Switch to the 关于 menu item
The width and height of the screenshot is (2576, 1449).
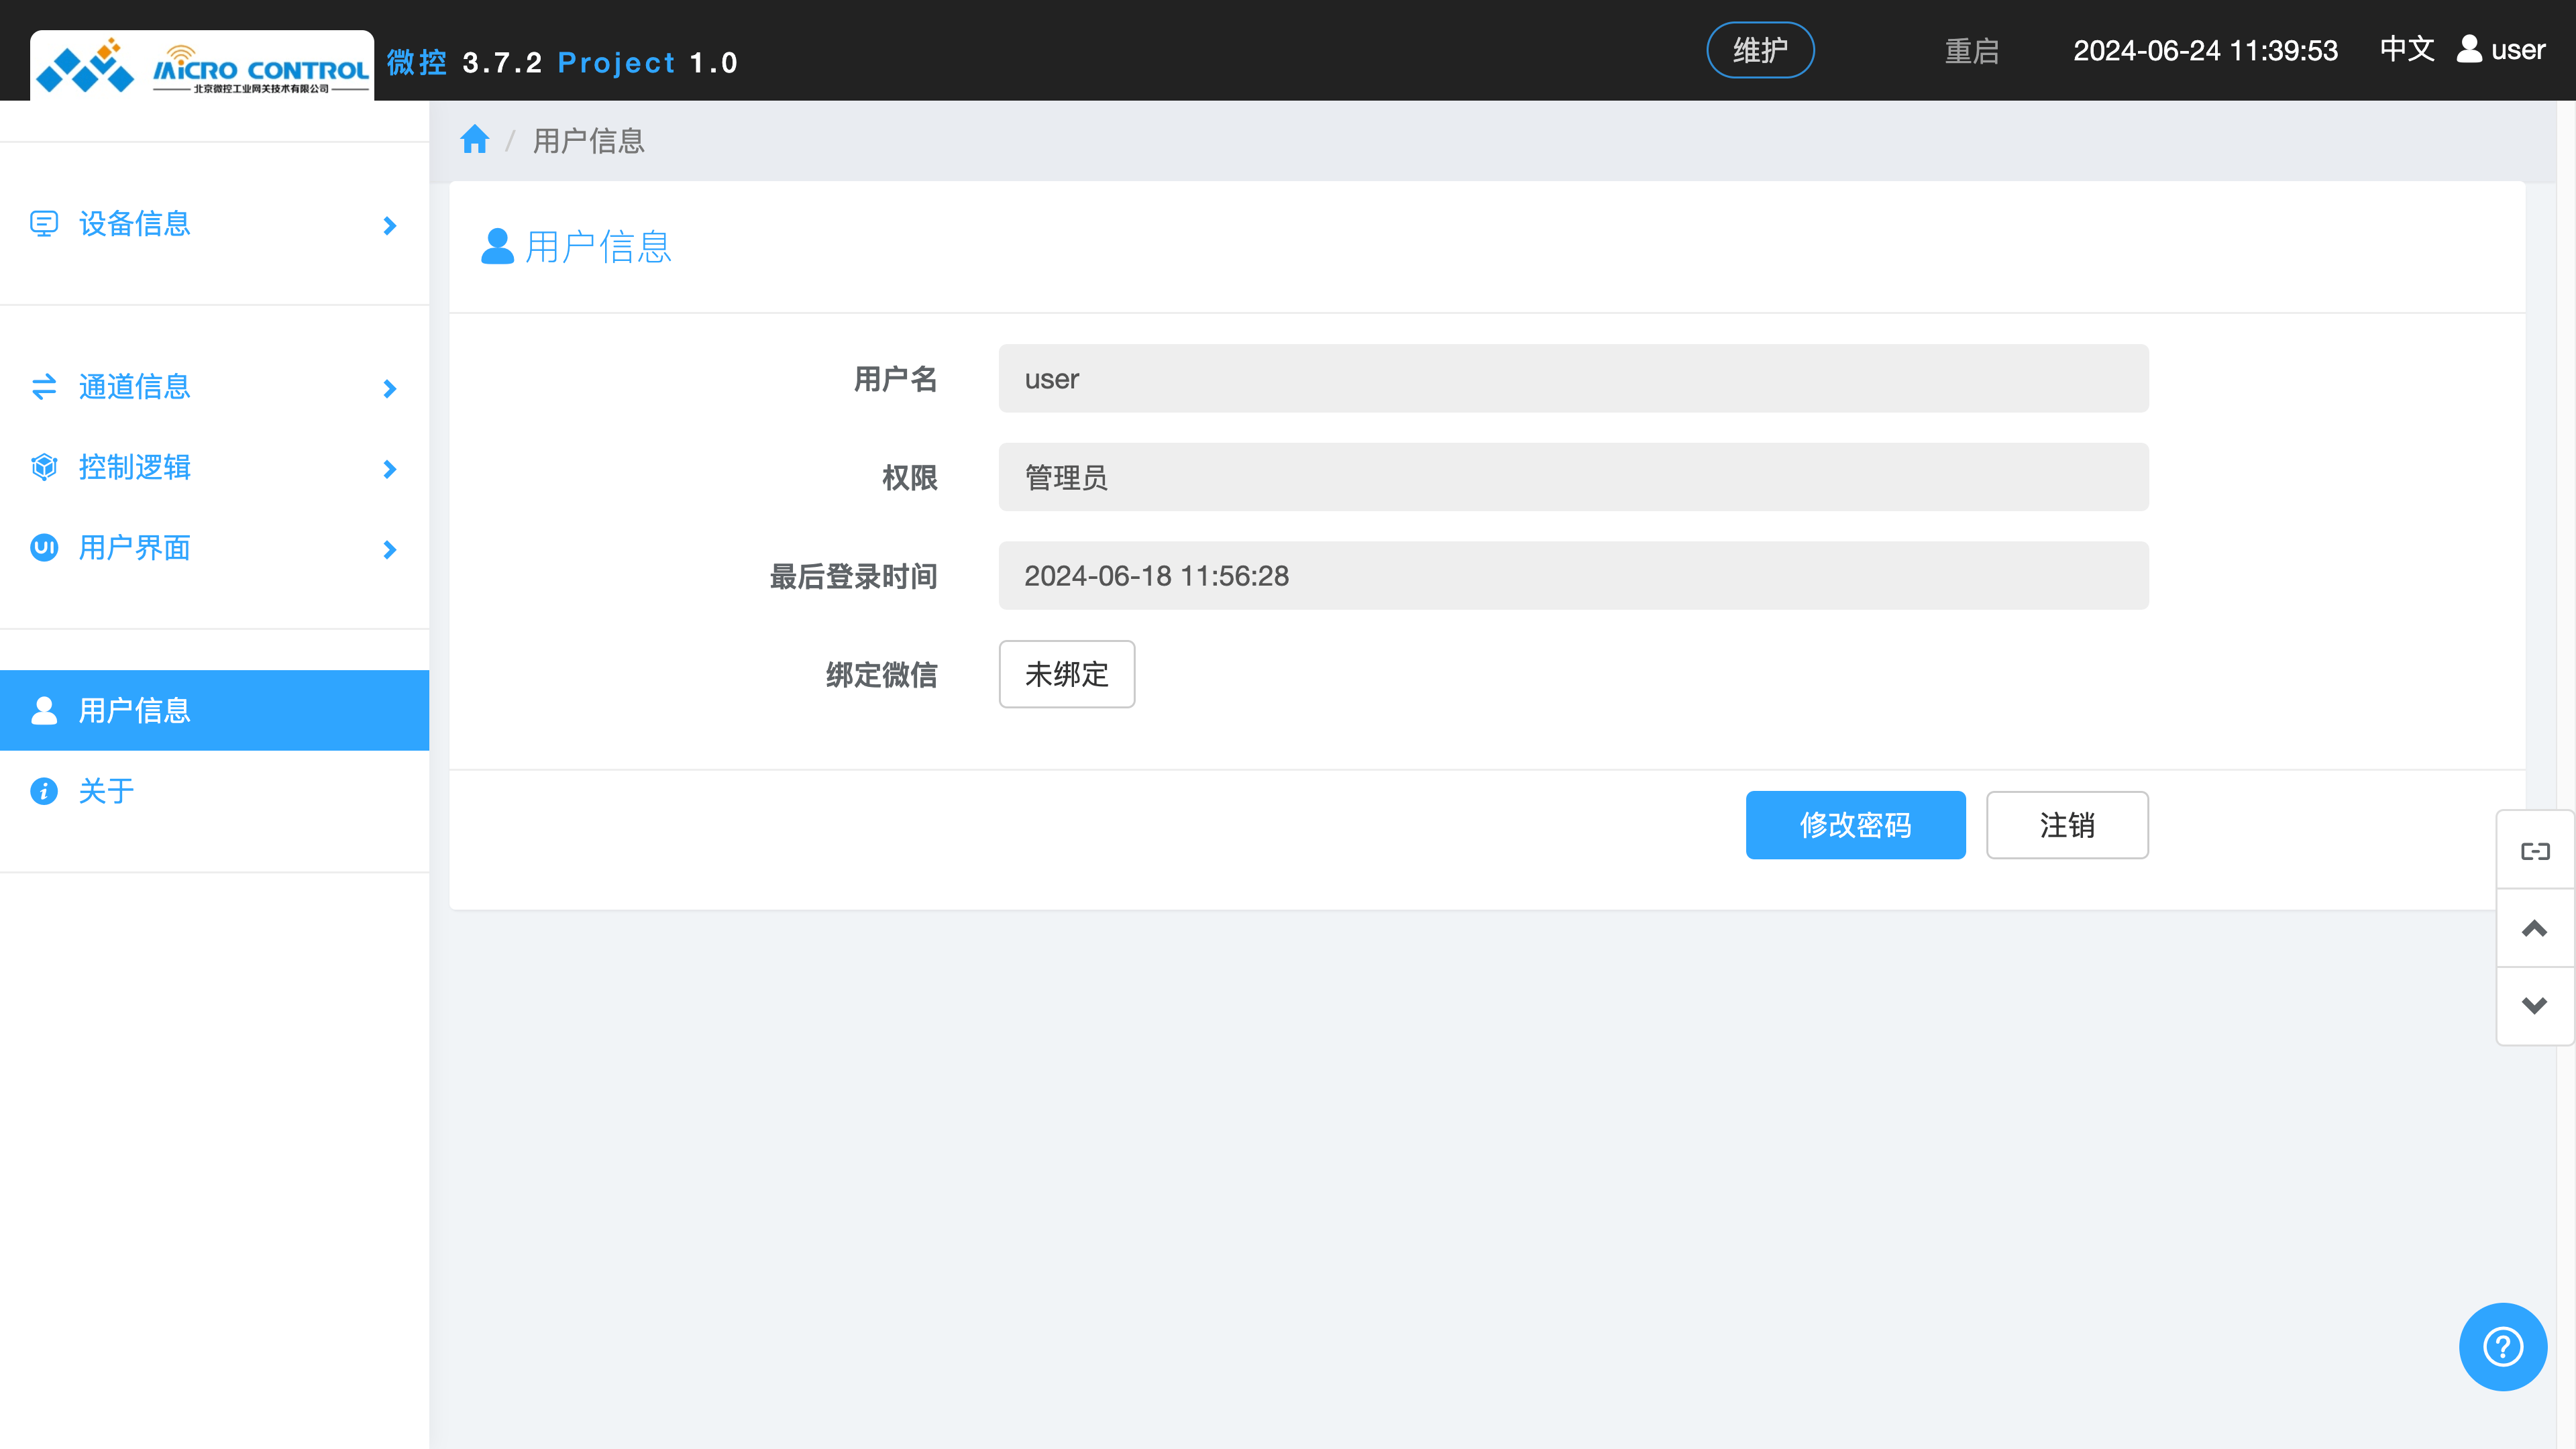(105, 791)
